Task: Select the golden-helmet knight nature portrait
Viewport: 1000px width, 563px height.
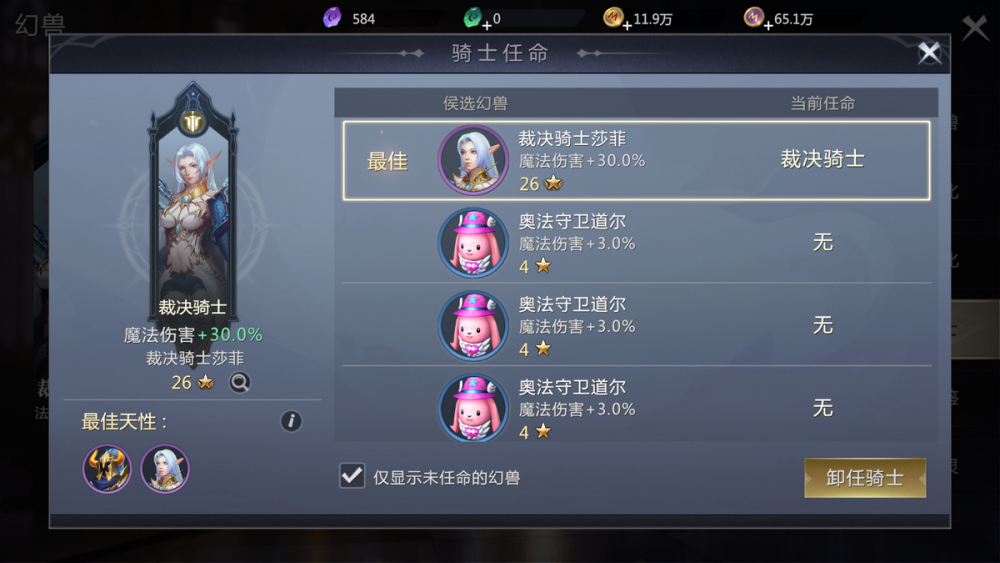Action: [x=107, y=469]
